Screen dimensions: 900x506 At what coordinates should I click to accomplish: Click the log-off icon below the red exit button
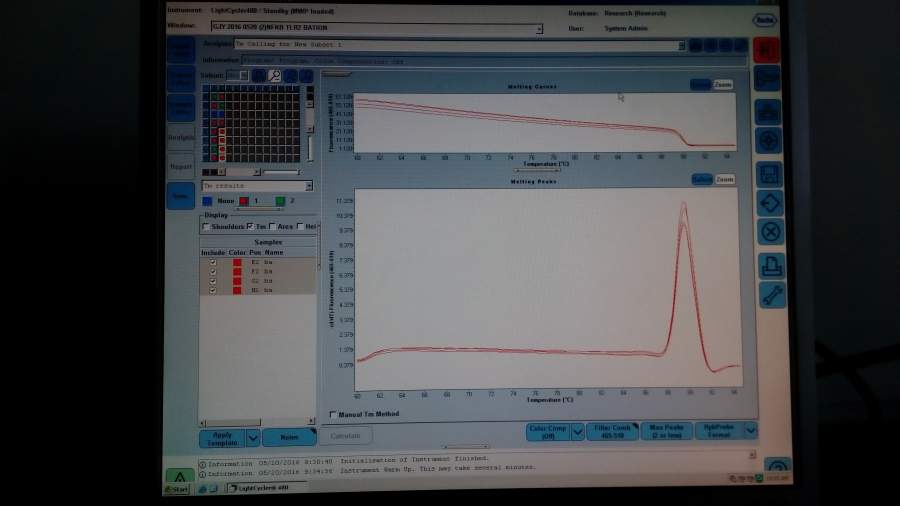[767, 79]
